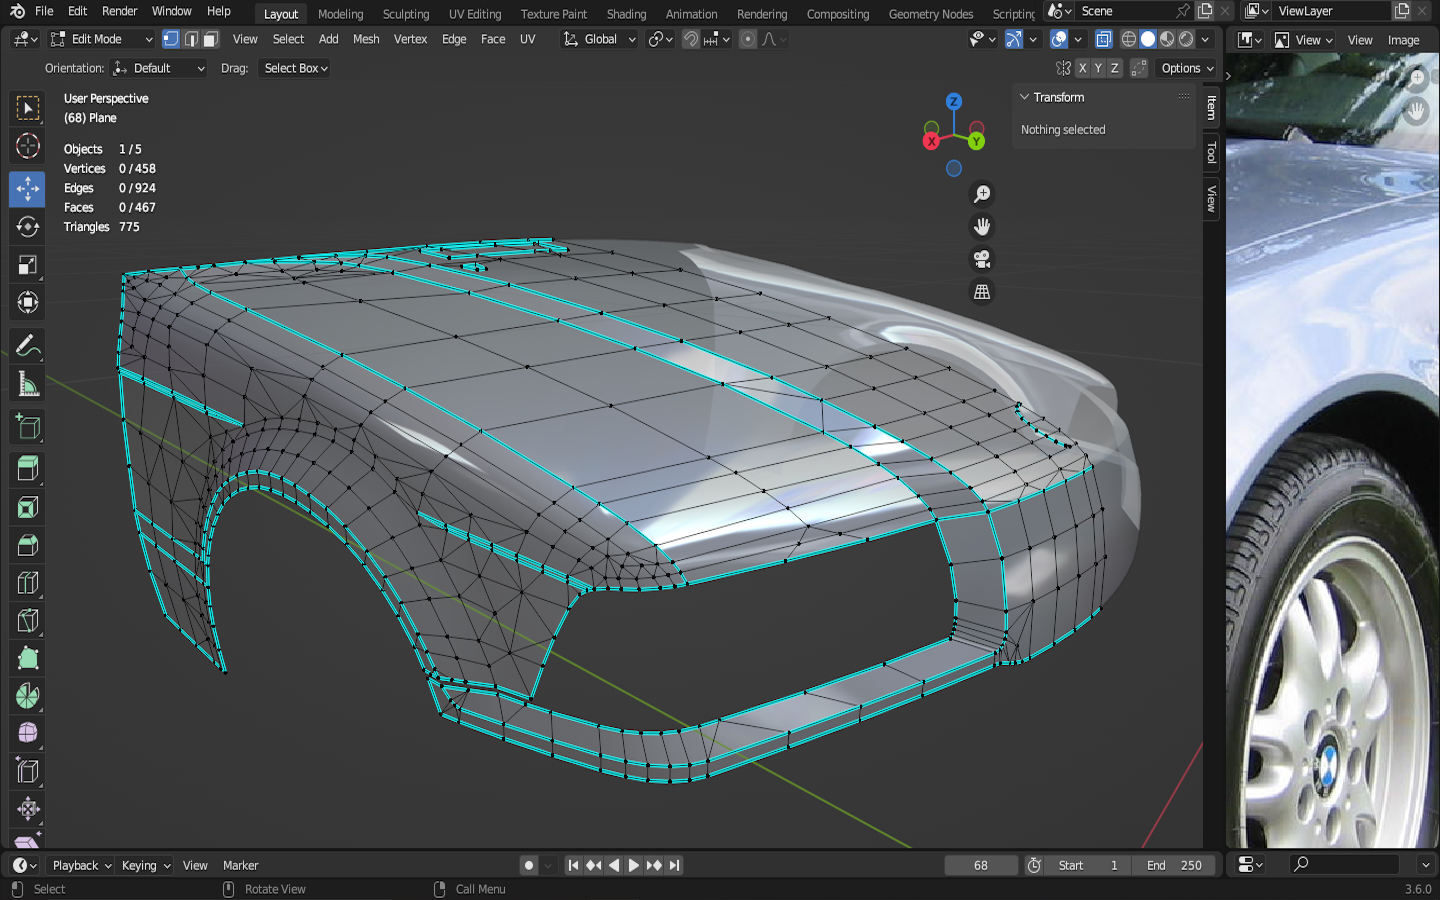Jump to the end frame
Screen dimensions: 1440x900
click(675, 865)
